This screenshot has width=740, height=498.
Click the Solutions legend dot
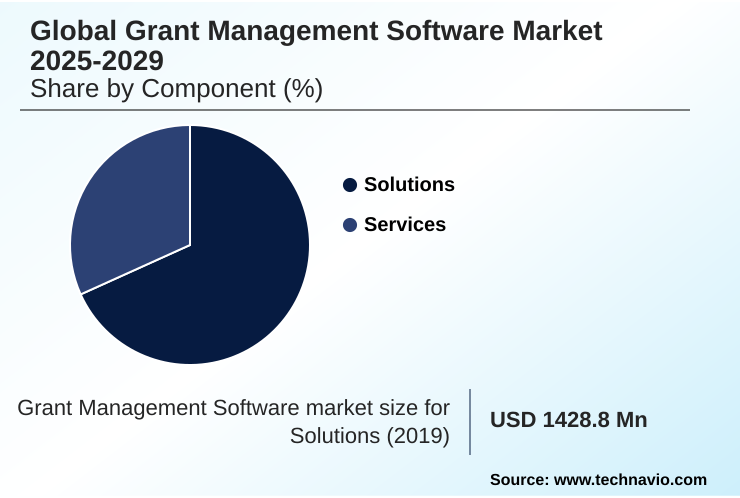[x=349, y=185]
